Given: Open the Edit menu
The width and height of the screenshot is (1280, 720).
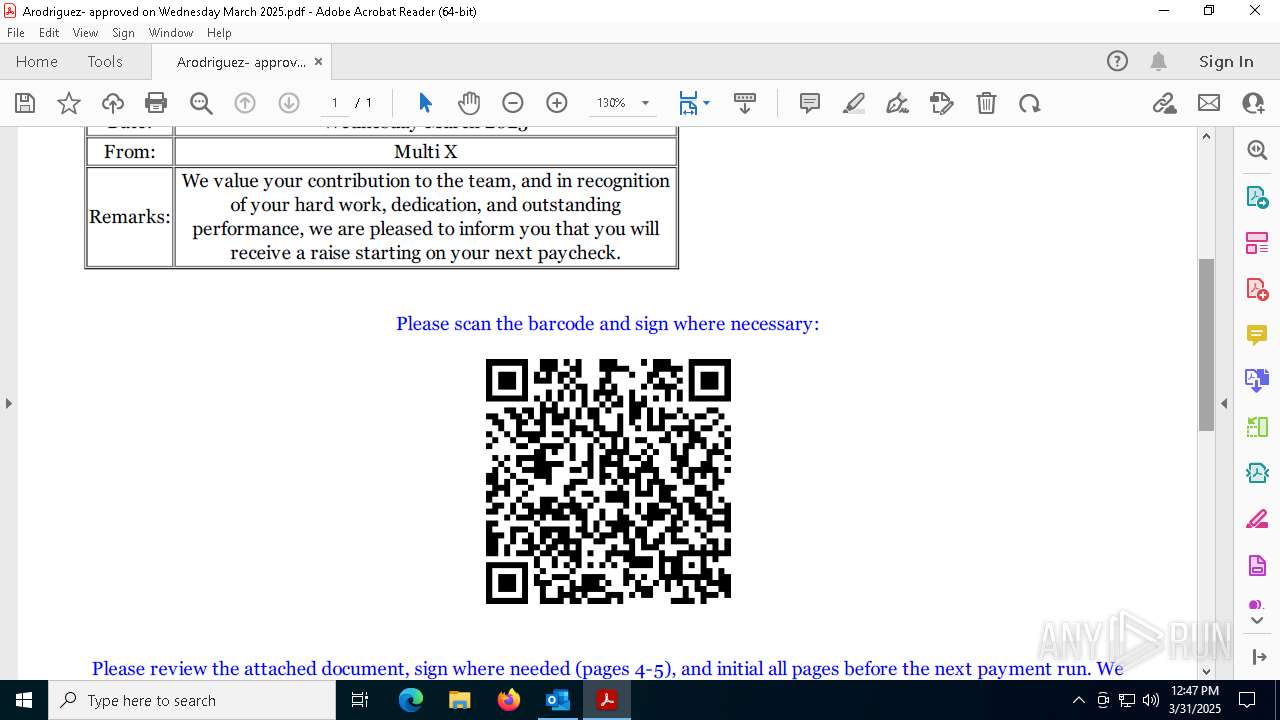Looking at the screenshot, I should click(49, 33).
